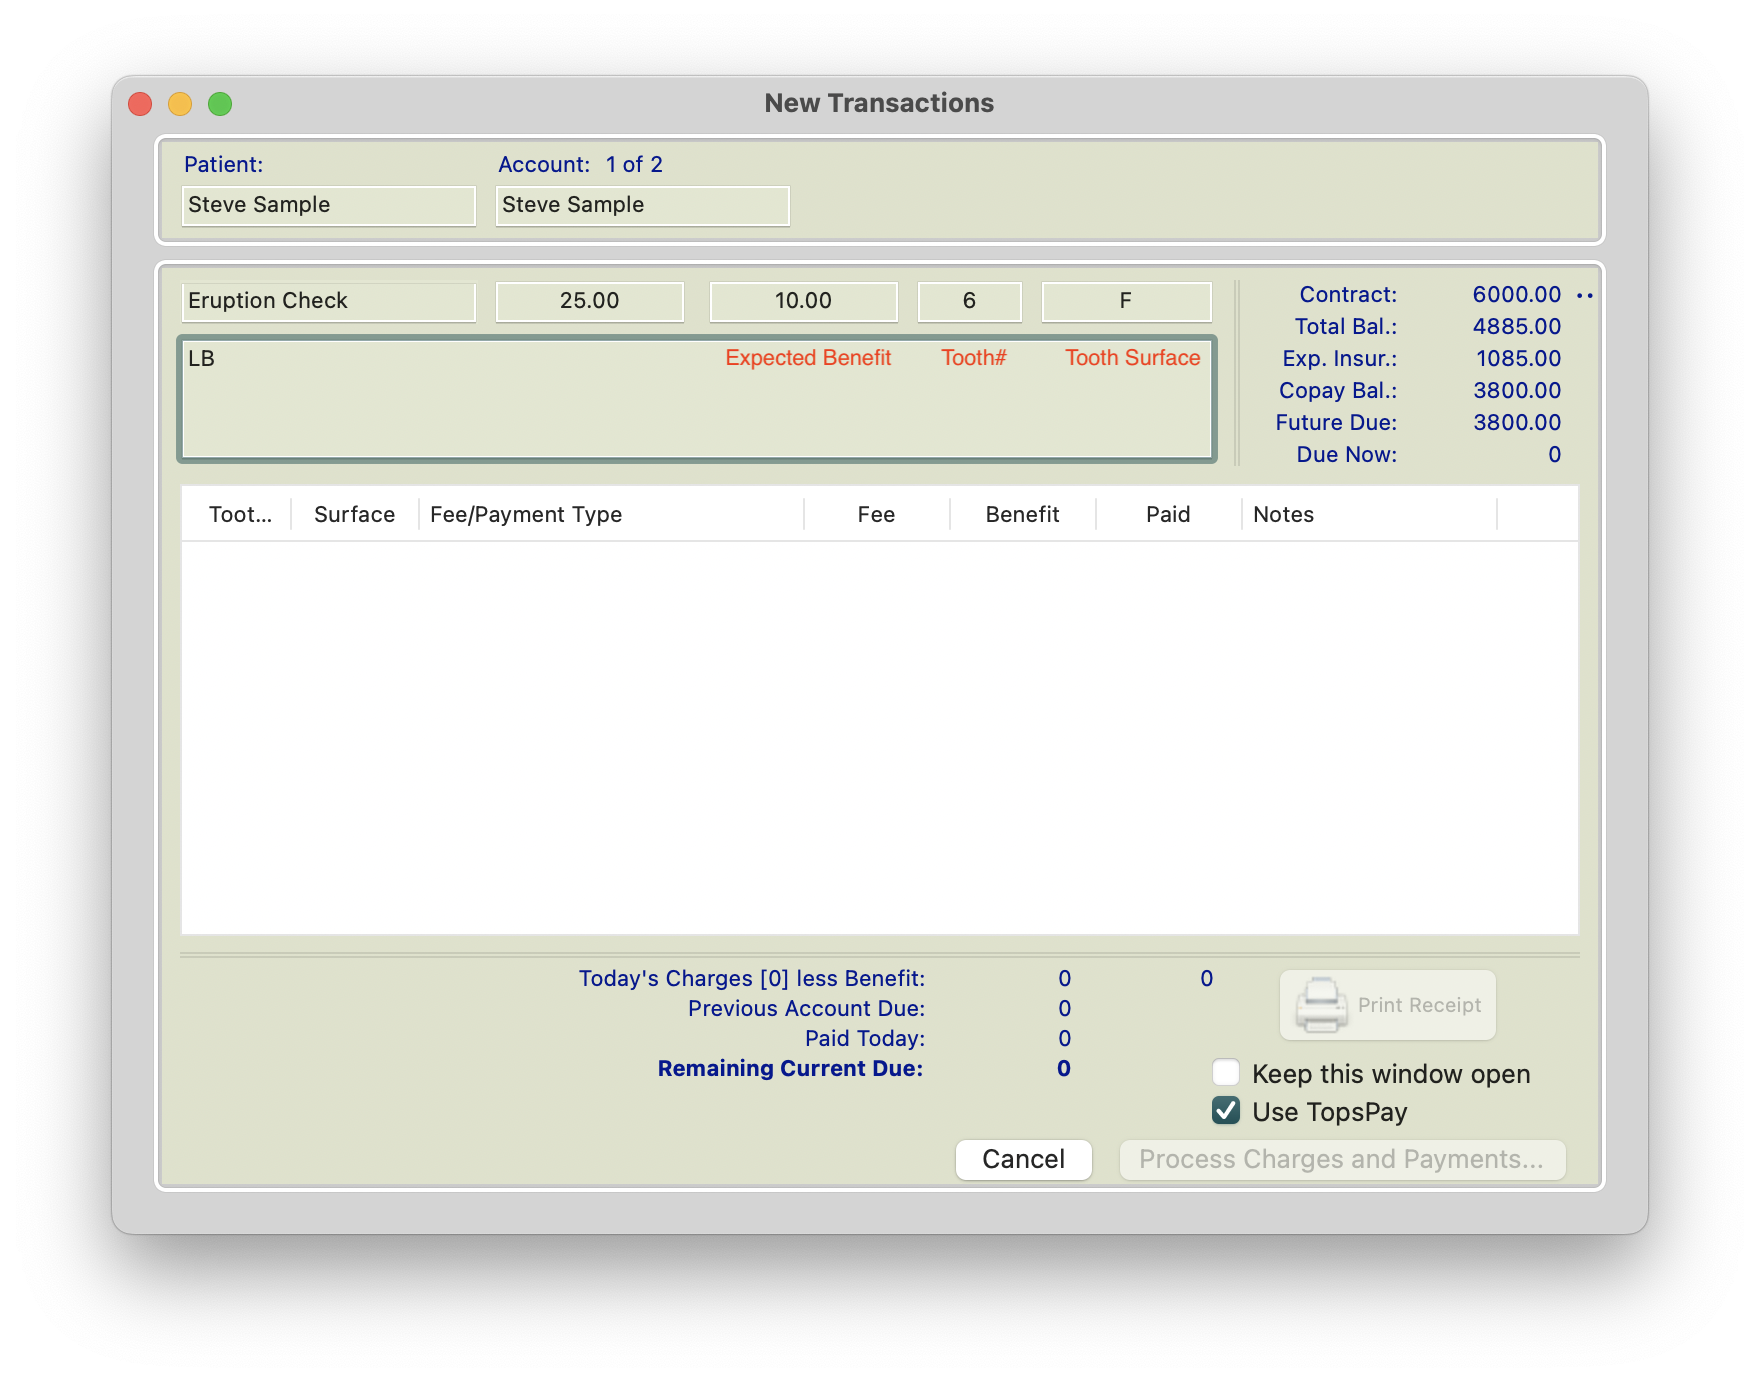
Task: Click the 25.00 fee field
Action: tap(589, 301)
